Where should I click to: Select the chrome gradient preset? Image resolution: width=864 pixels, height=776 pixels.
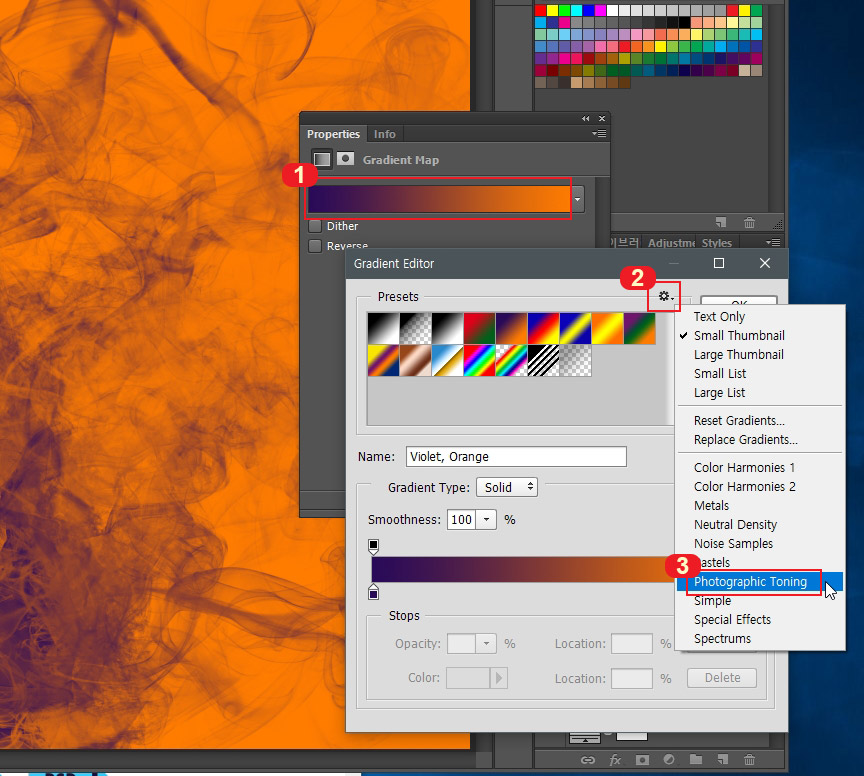click(x=447, y=360)
